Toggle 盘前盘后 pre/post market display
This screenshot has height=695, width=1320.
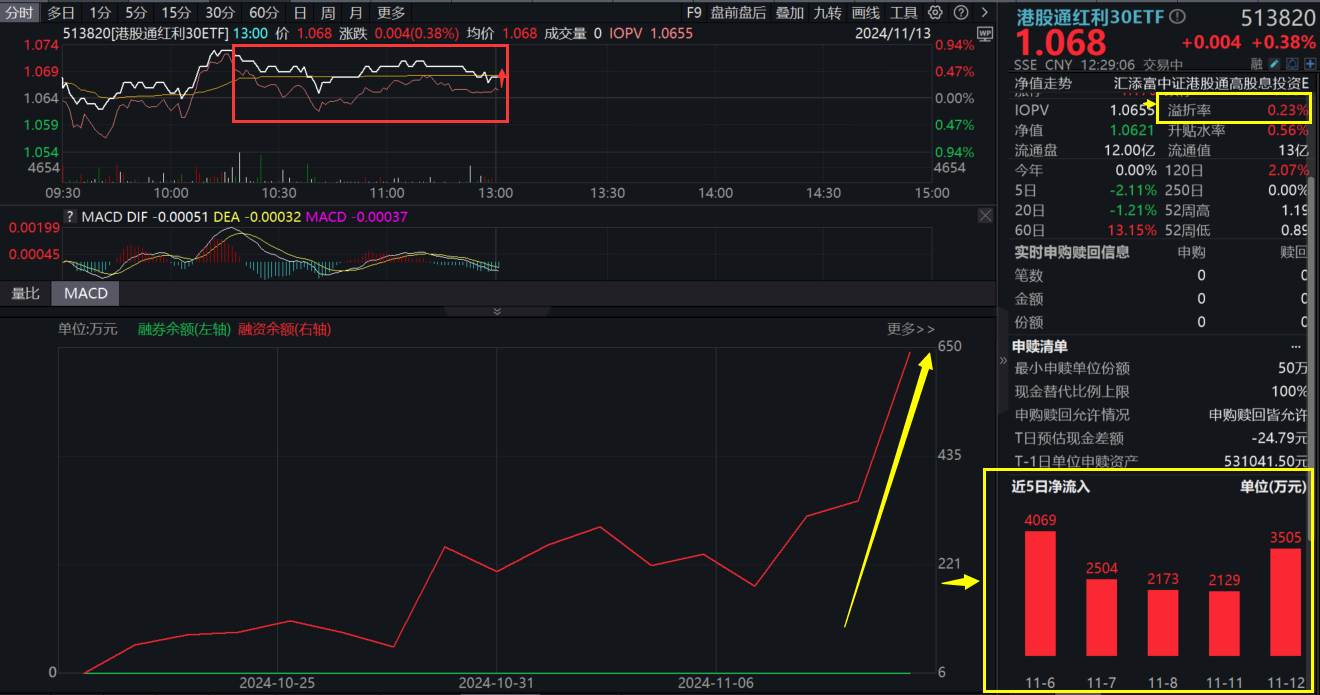738,12
